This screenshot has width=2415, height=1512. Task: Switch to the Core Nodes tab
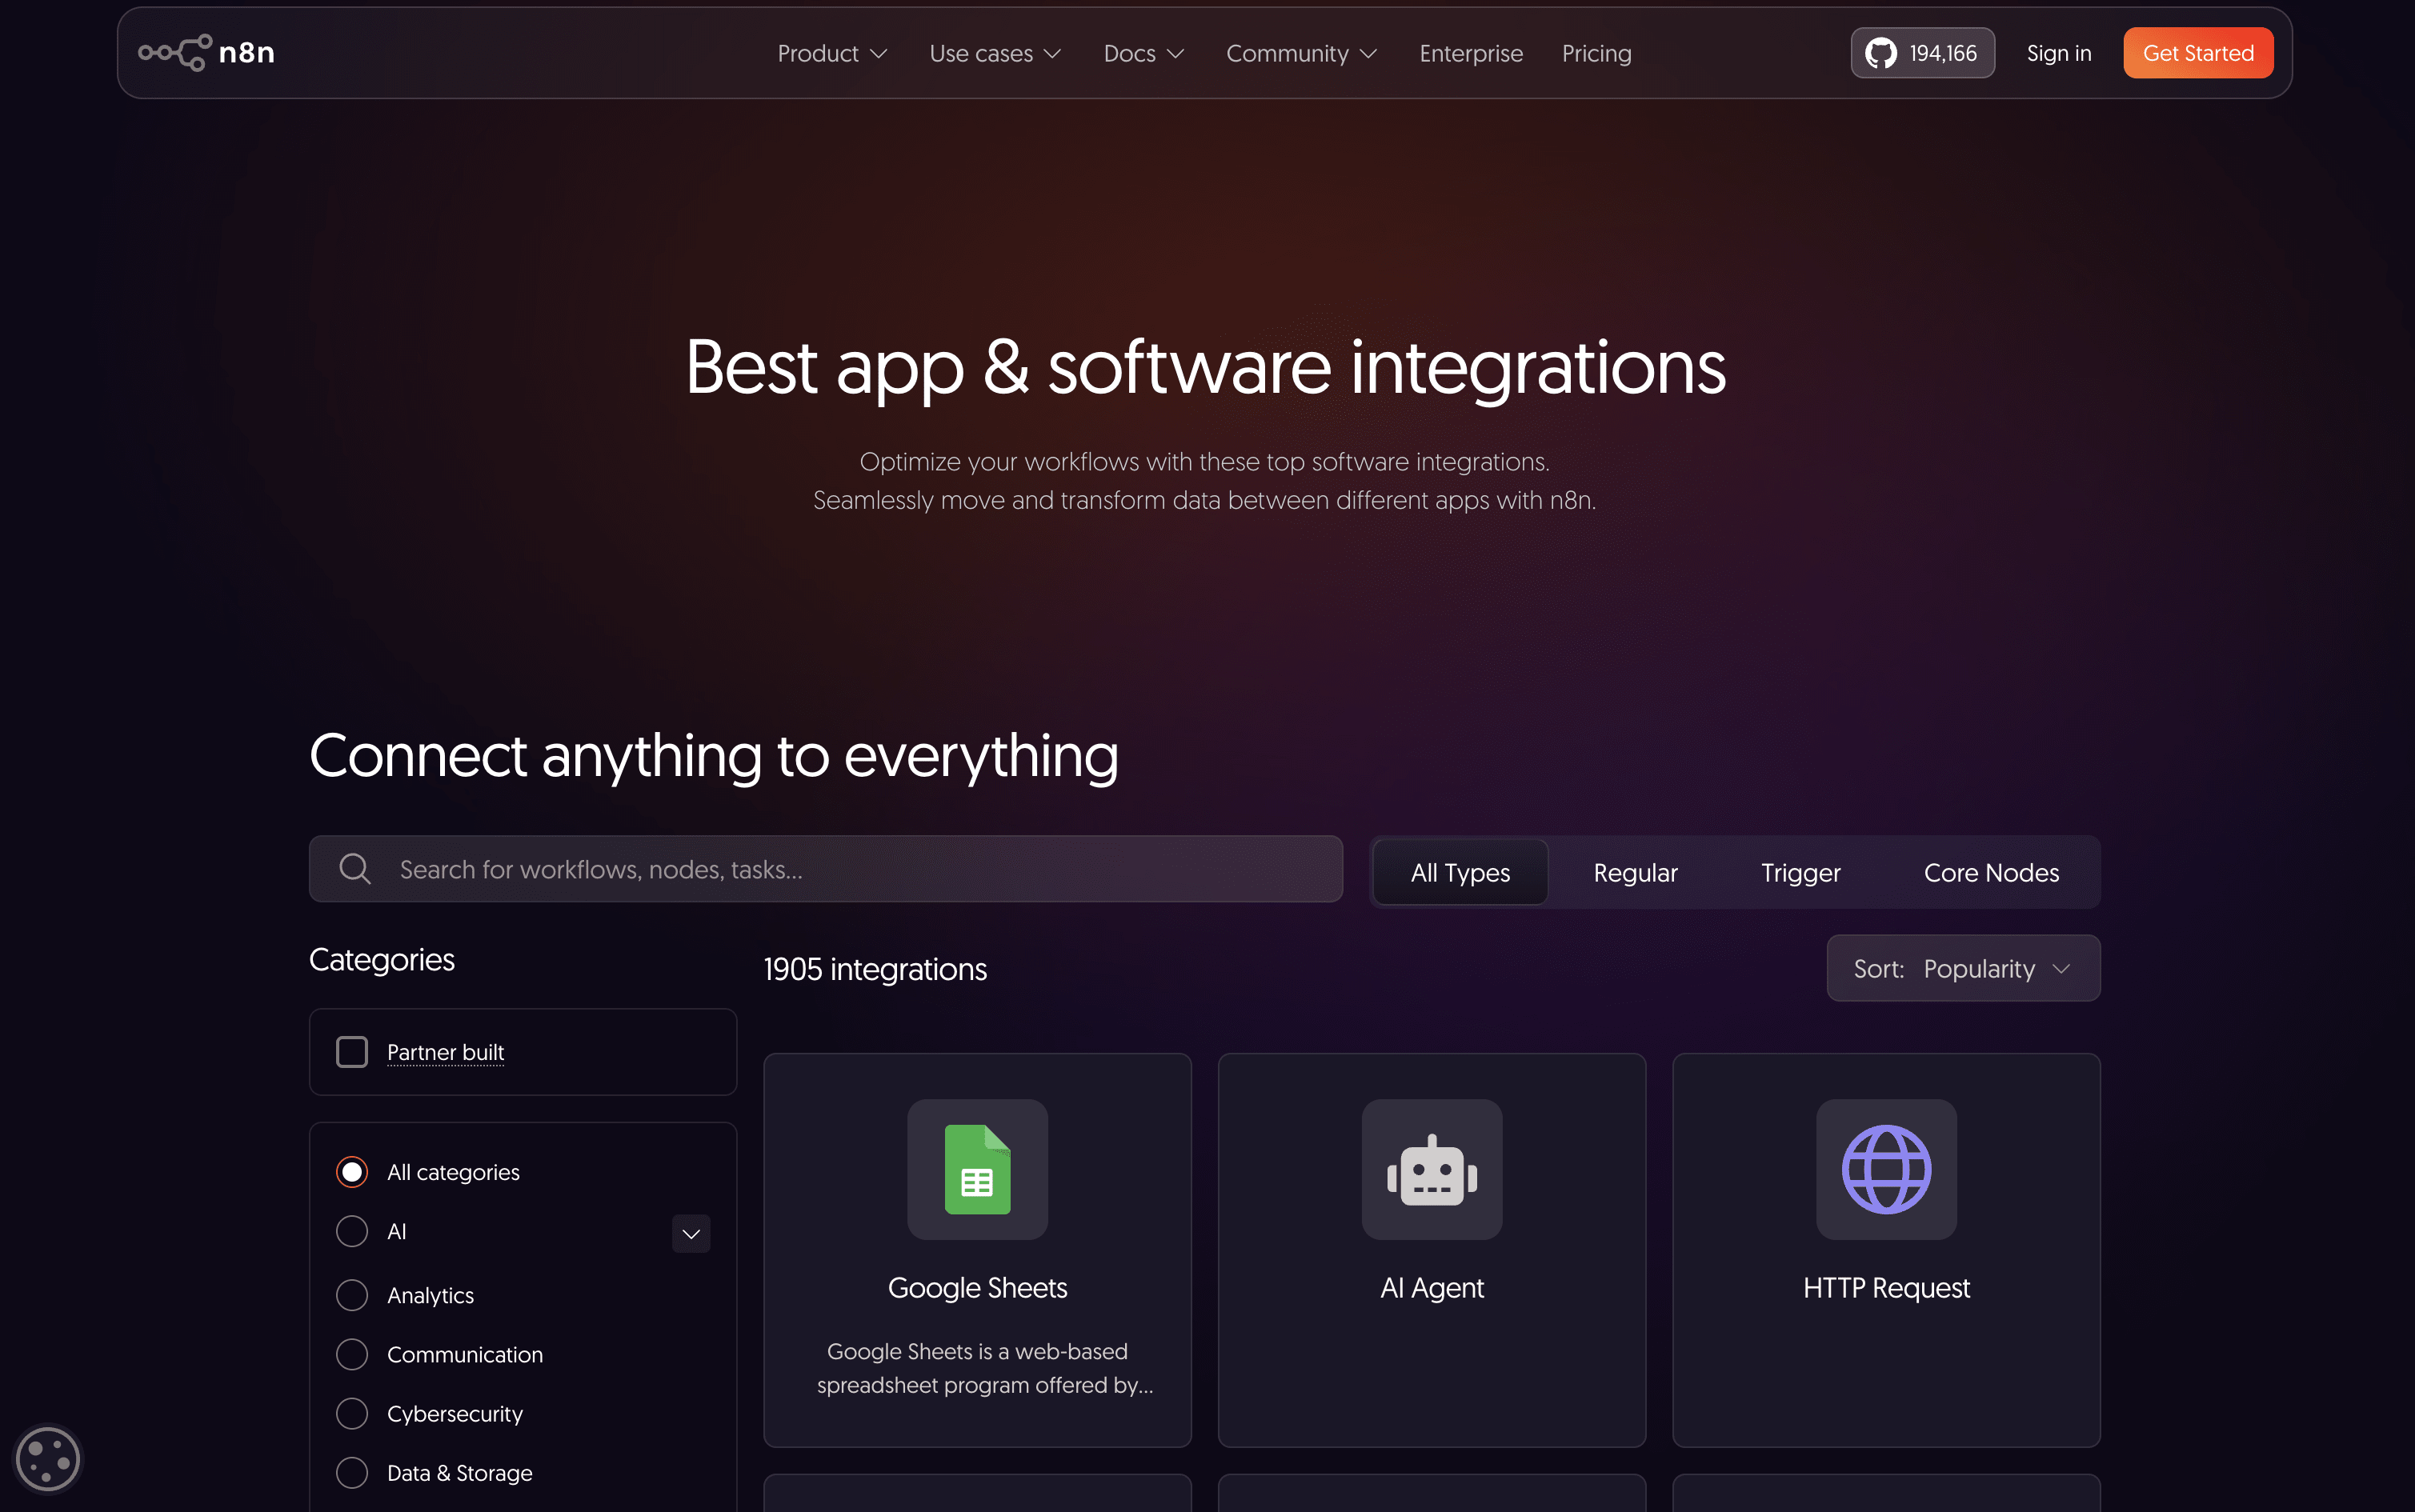pyautogui.click(x=1991, y=872)
